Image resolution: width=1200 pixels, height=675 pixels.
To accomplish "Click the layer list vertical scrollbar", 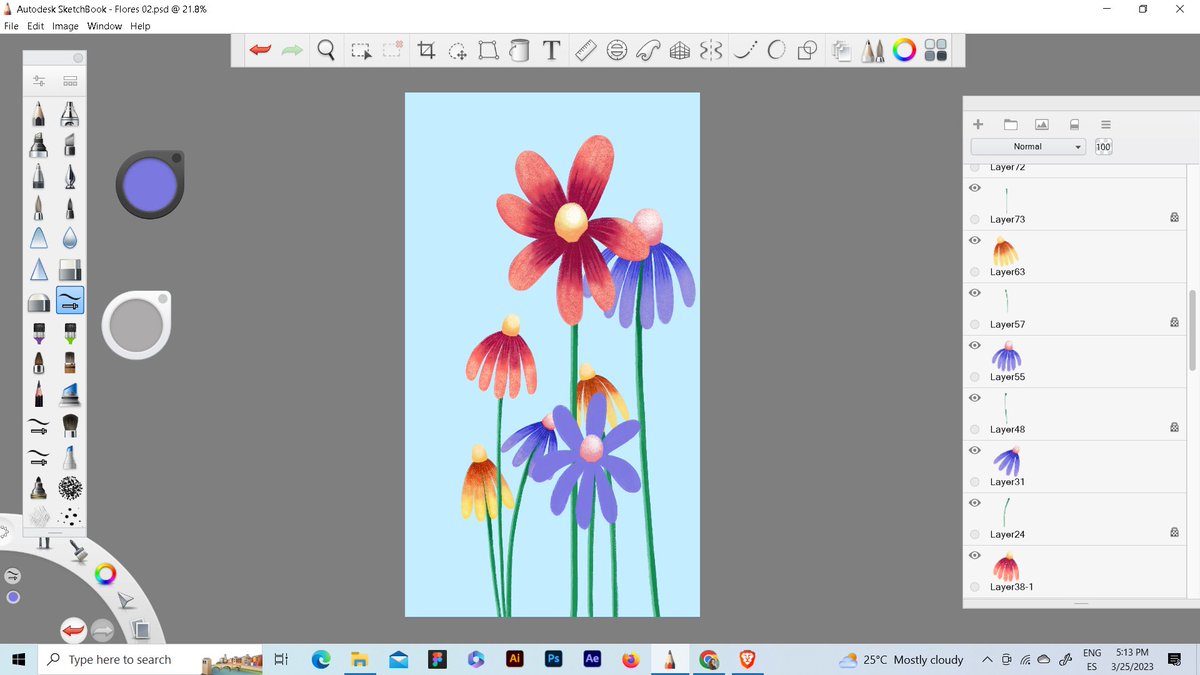I will (1191, 330).
